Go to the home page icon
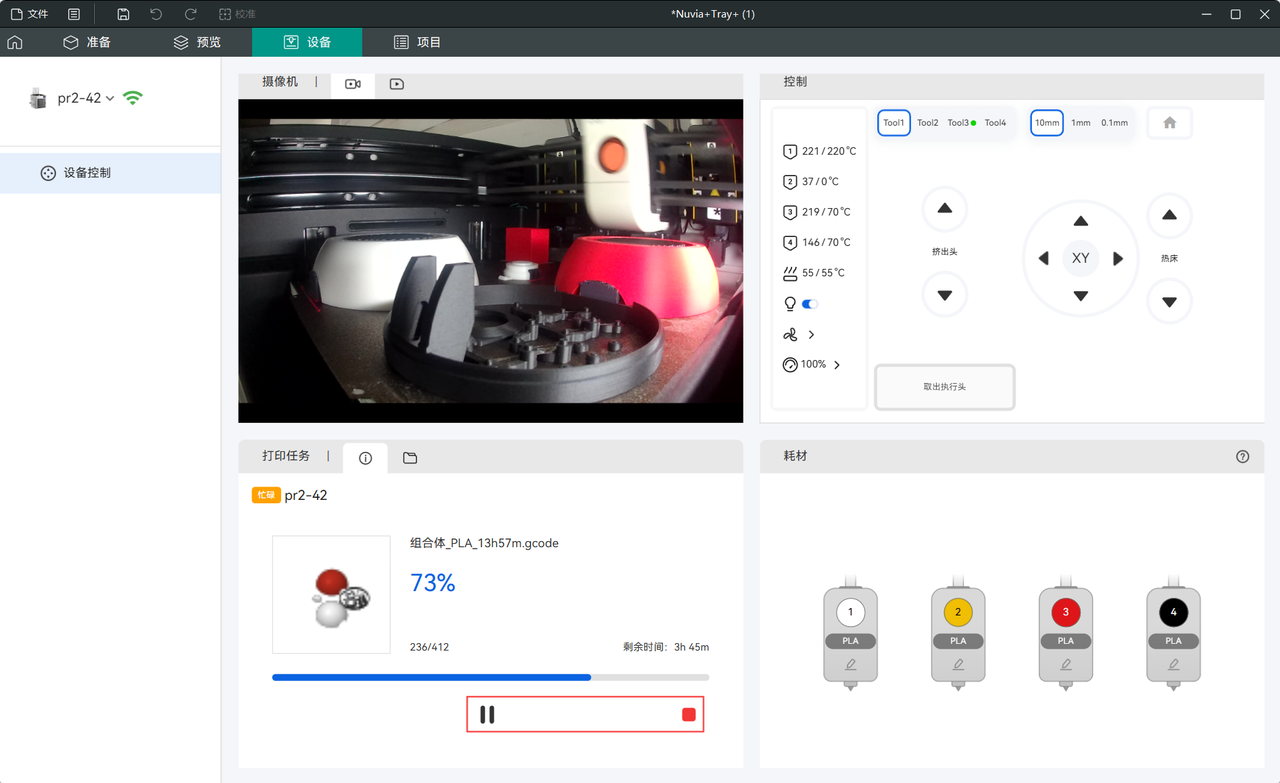1280x783 pixels. point(15,42)
